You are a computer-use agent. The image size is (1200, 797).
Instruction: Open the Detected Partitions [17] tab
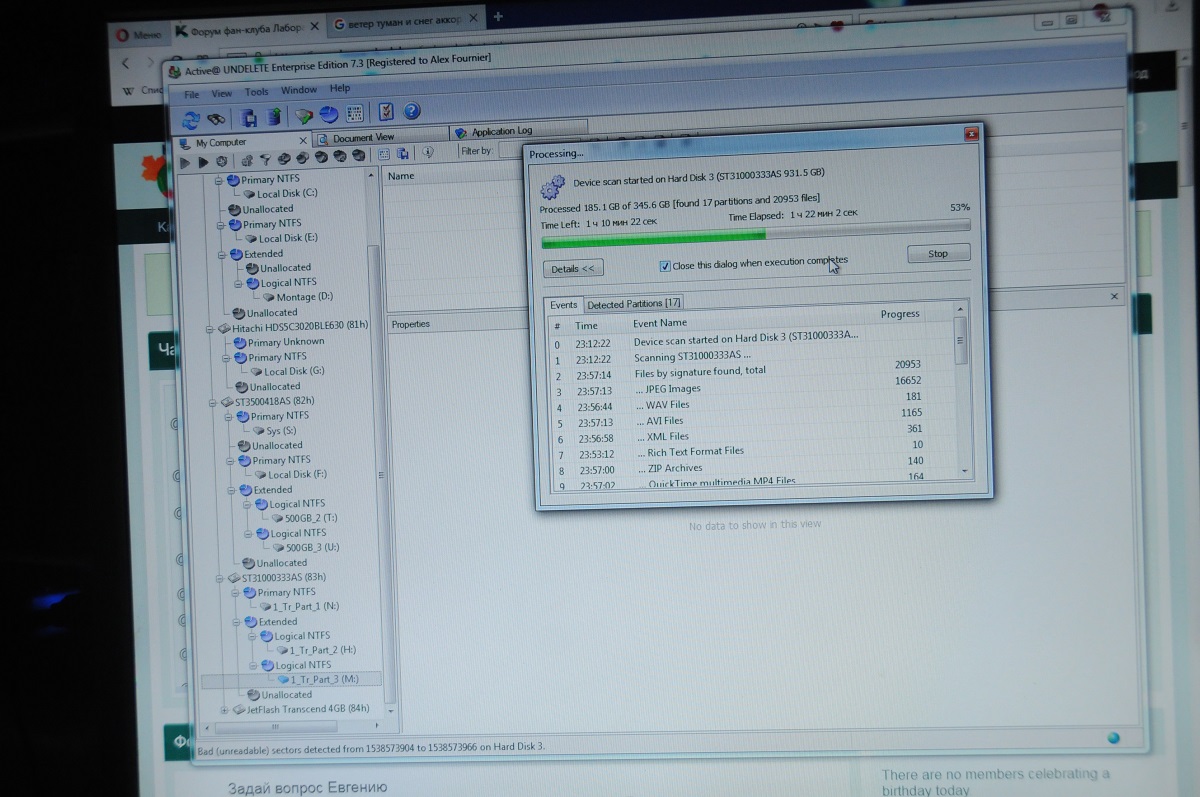pyautogui.click(x=634, y=304)
